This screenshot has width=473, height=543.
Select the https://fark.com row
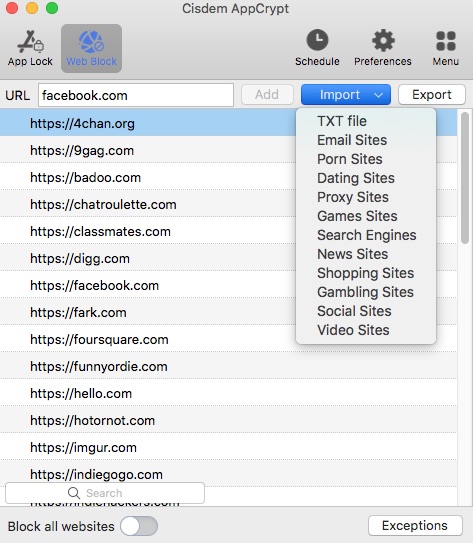[228, 312]
